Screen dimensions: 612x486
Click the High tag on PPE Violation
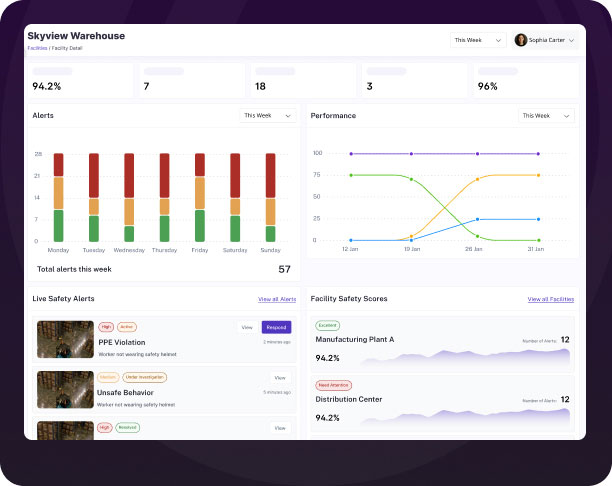click(106, 327)
